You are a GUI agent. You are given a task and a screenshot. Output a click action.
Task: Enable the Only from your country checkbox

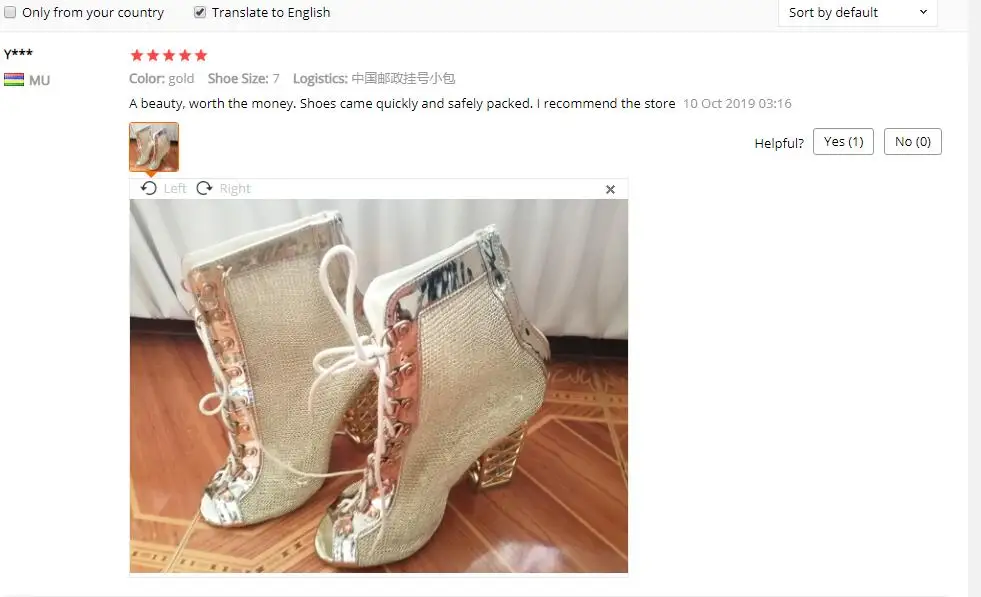[10, 12]
